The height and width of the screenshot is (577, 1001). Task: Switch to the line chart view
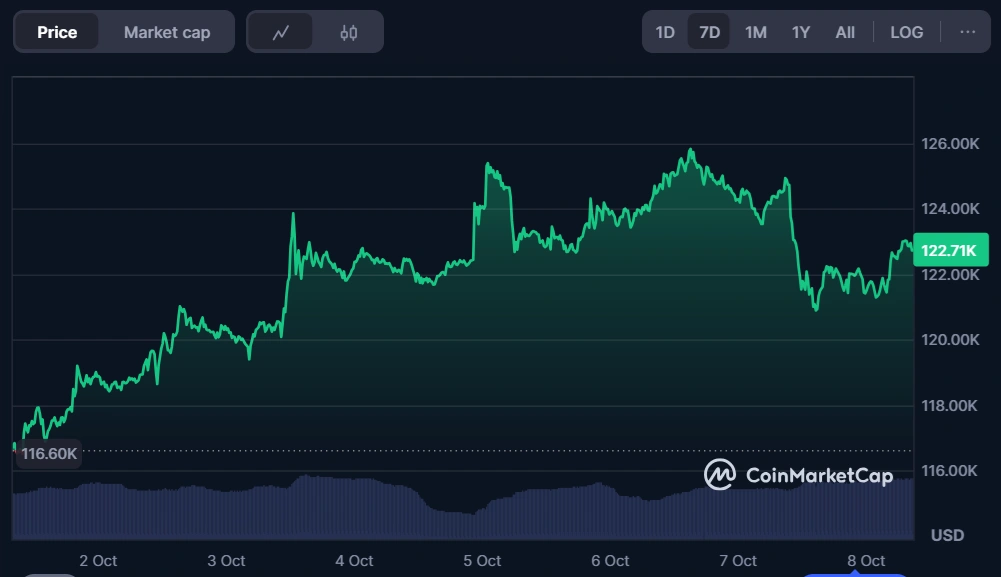coord(281,32)
